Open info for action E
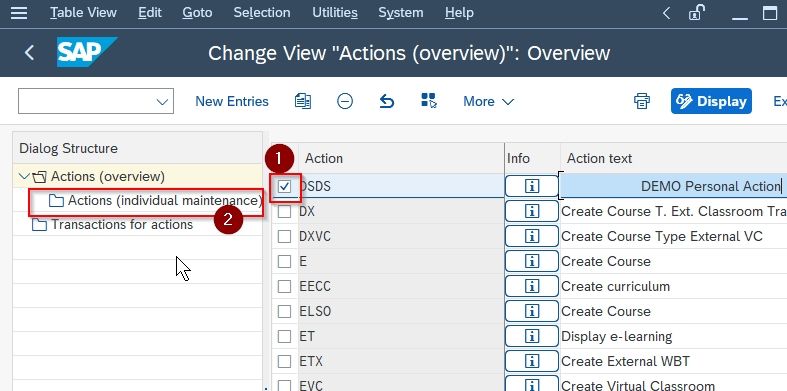Screen dimensions: 787x391 click(x=532, y=261)
